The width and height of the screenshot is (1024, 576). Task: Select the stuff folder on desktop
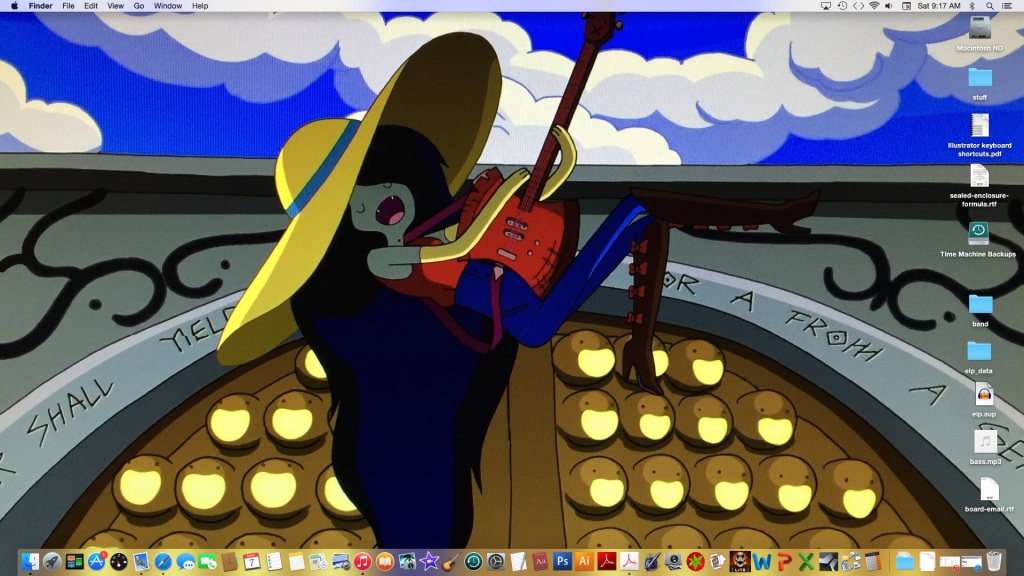(x=980, y=78)
